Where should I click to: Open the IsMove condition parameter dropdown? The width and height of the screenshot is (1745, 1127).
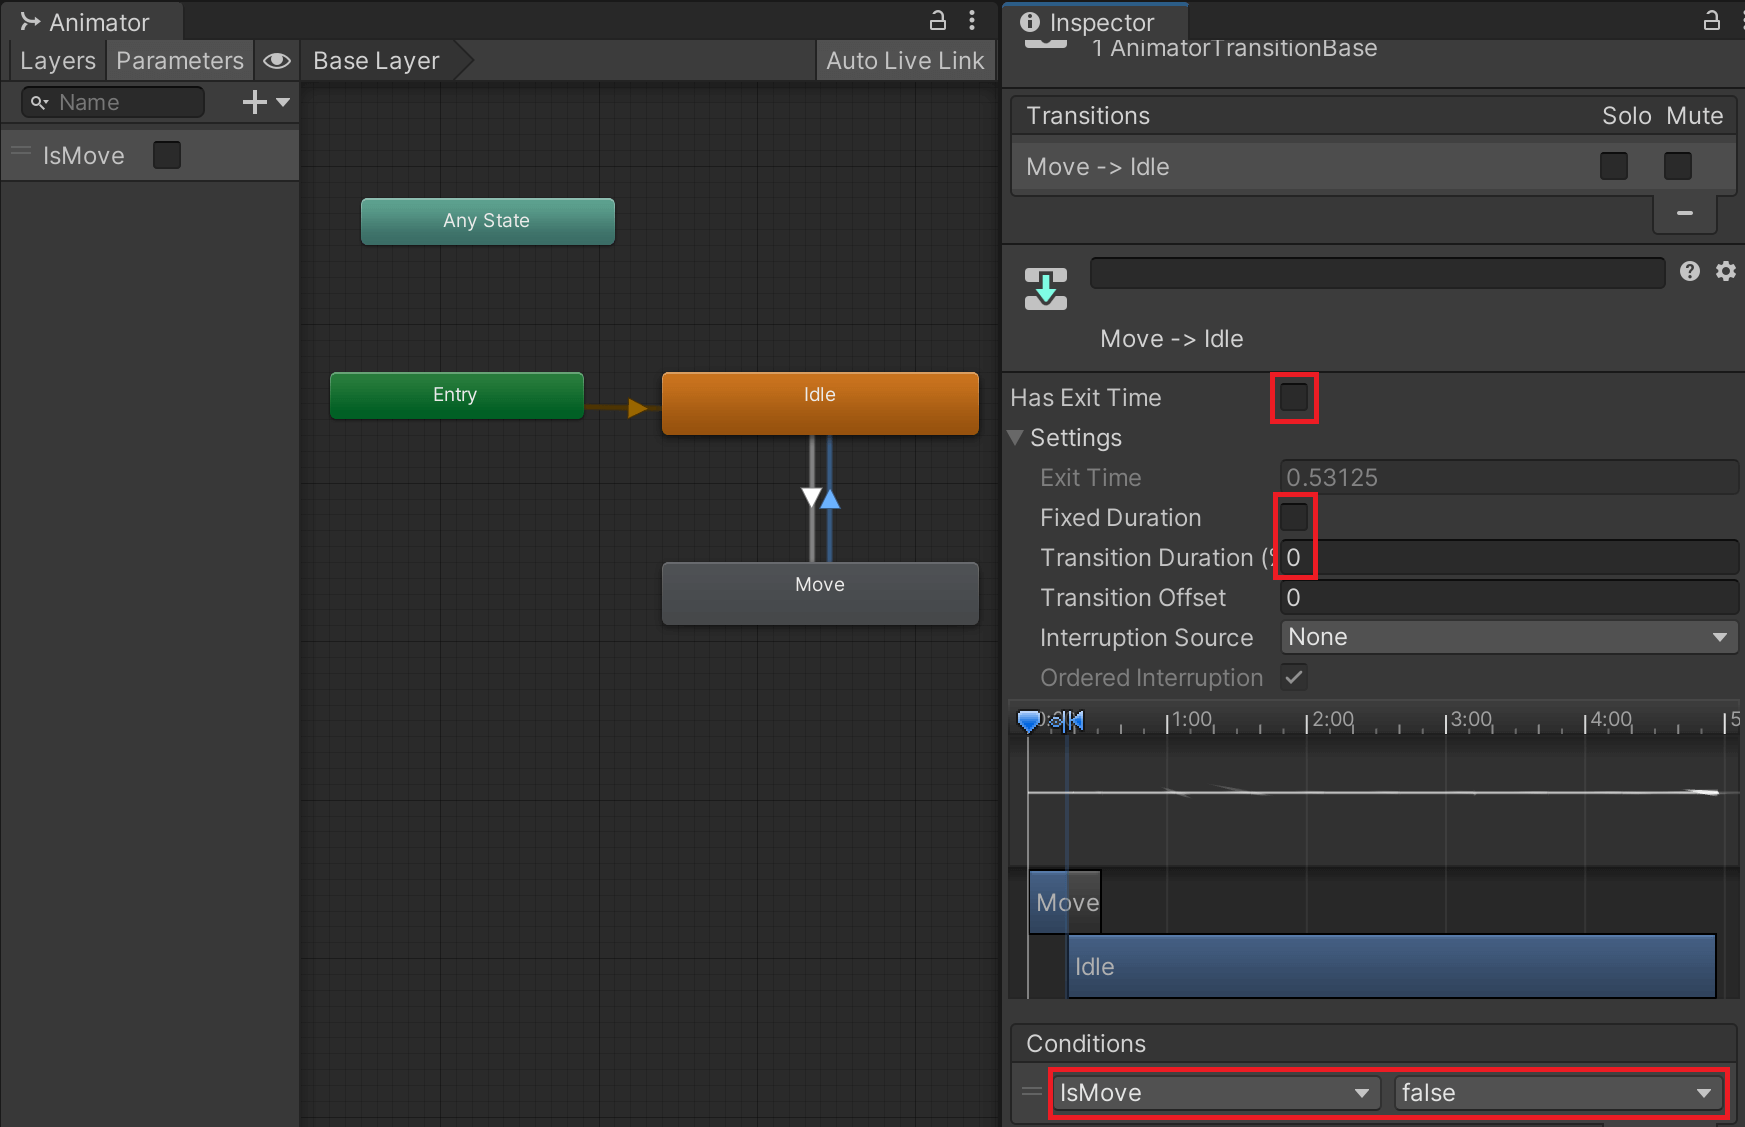pyautogui.click(x=1216, y=1093)
